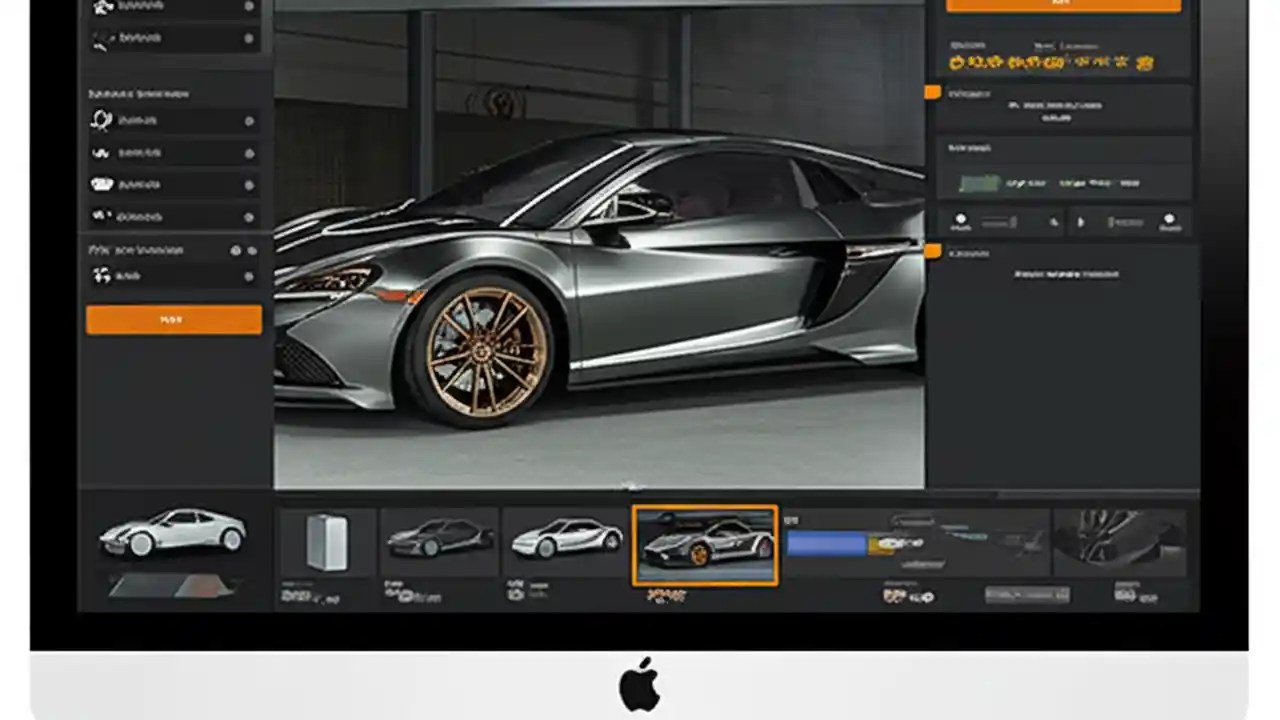
Task: Enable the circular toggle on the wheels row
Action: [248, 120]
